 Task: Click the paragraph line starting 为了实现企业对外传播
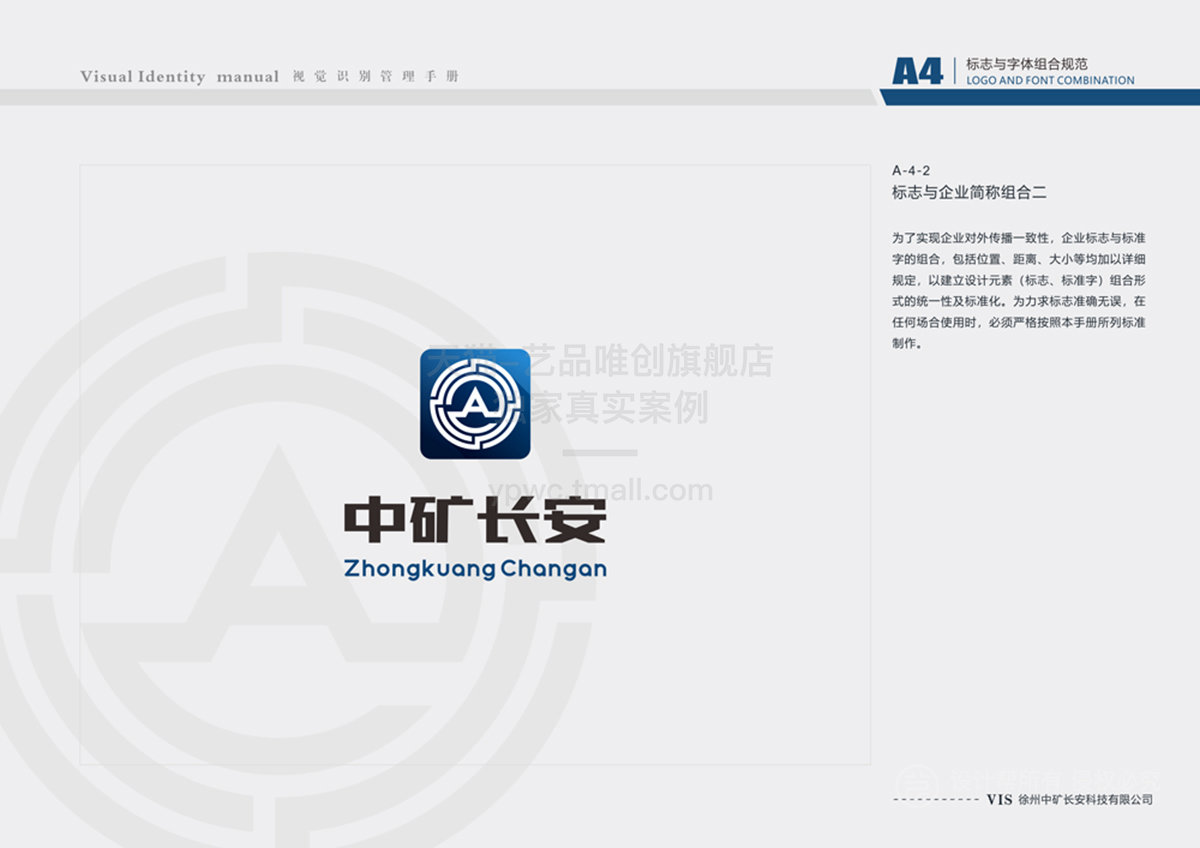[x=1019, y=238]
